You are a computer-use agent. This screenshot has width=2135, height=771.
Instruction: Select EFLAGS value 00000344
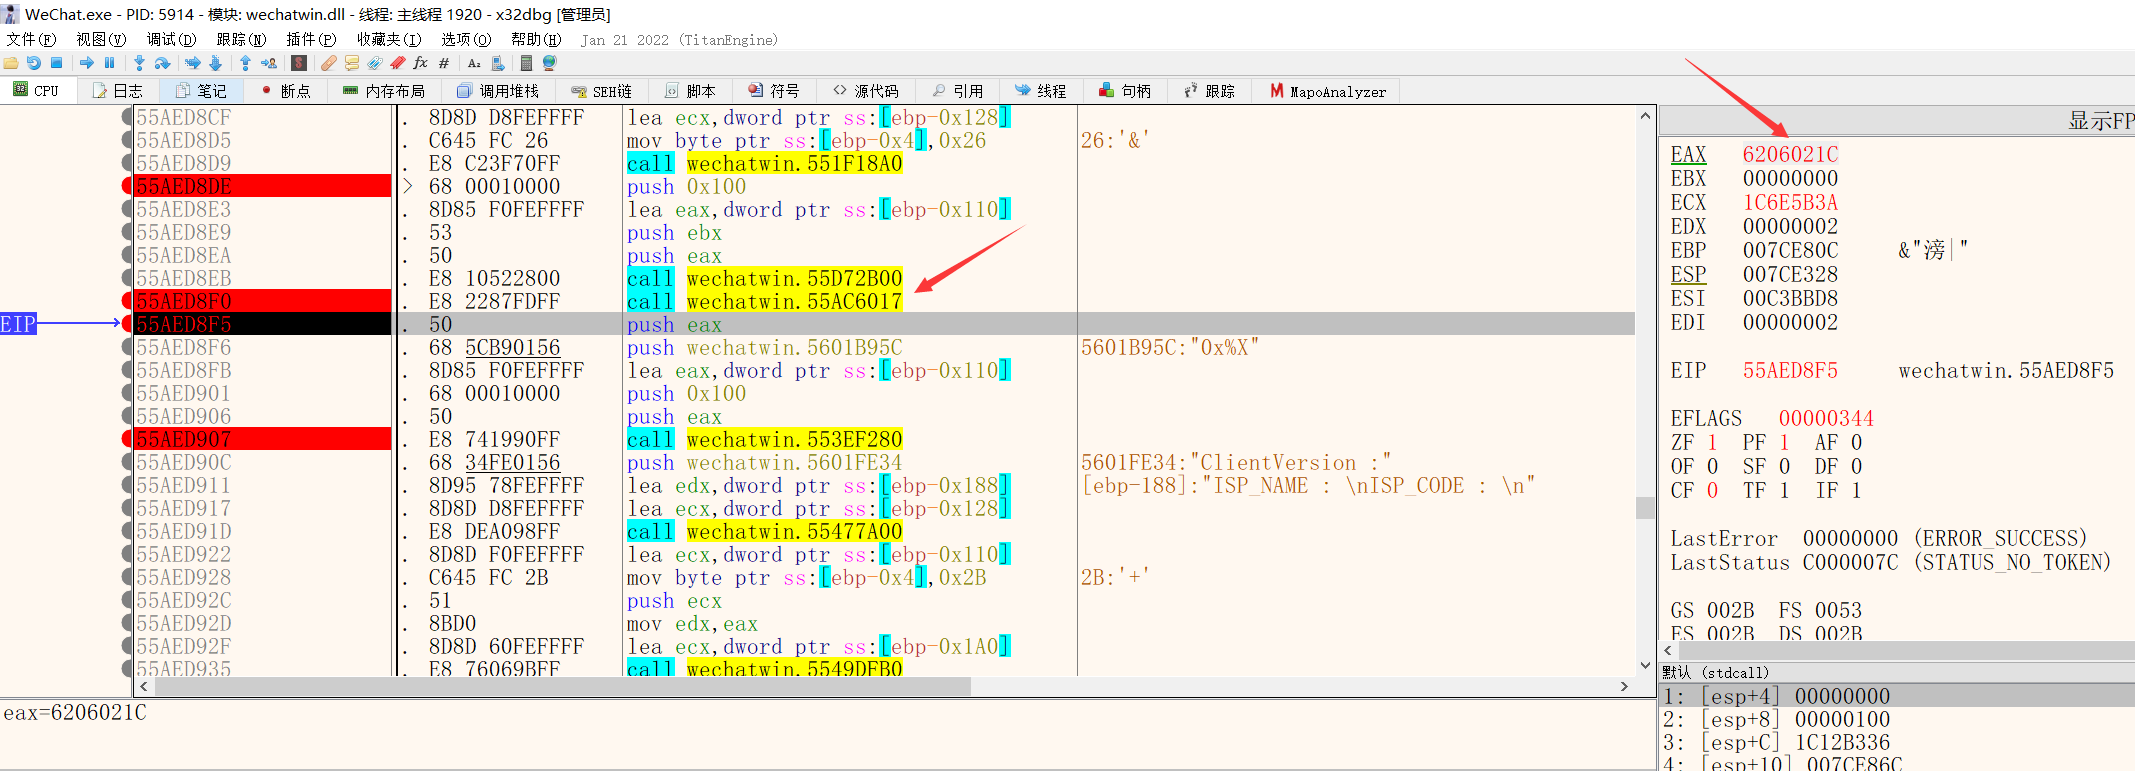pos(1826,418)
